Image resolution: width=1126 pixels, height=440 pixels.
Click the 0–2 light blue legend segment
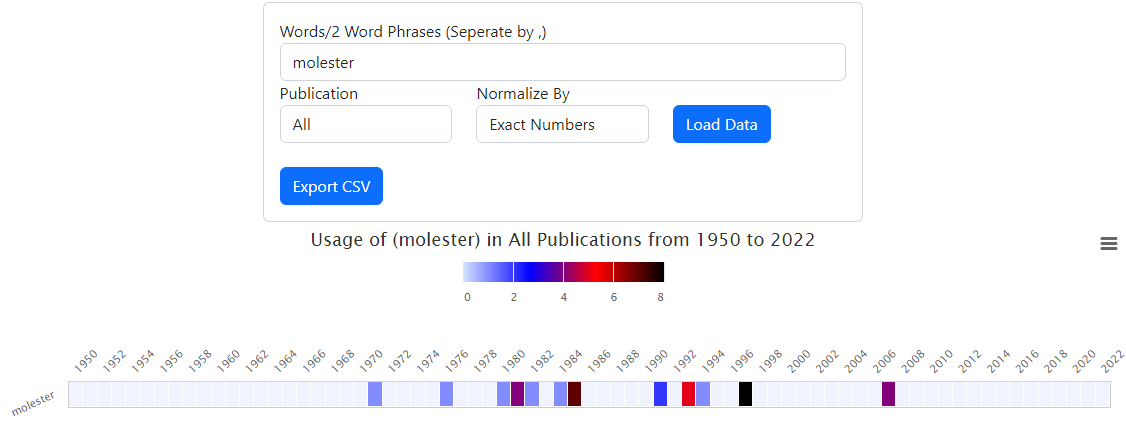pos(488,272)
